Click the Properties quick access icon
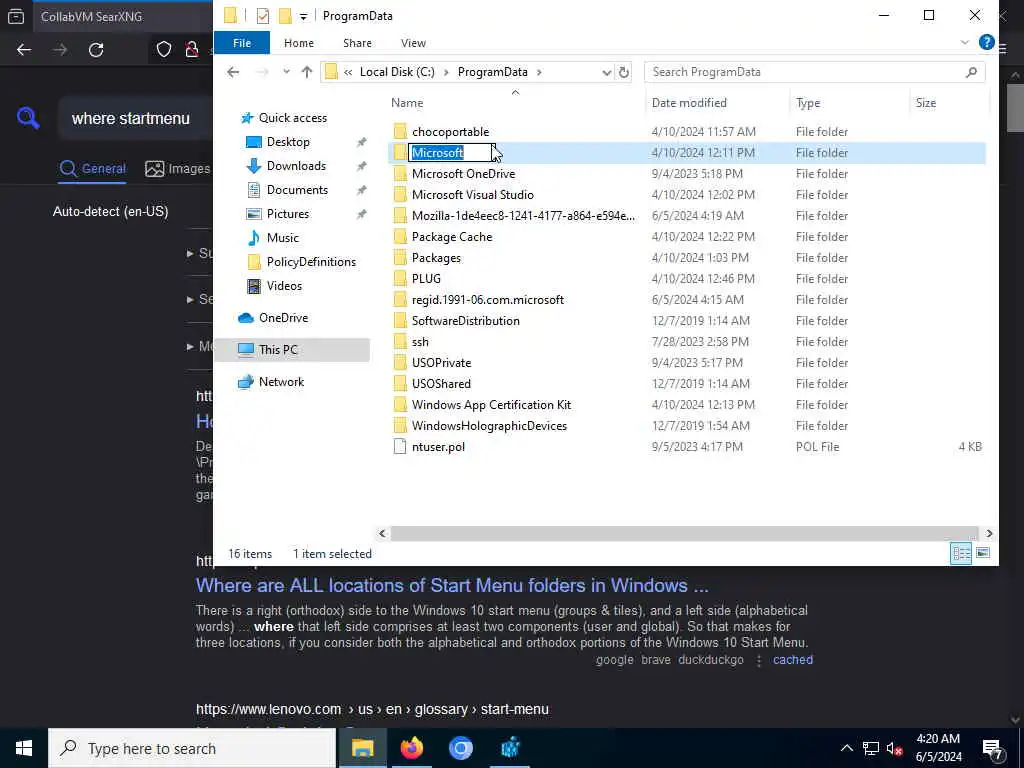Image resolution: width=1024 pixels, height=768 pixels. (263, 16)
